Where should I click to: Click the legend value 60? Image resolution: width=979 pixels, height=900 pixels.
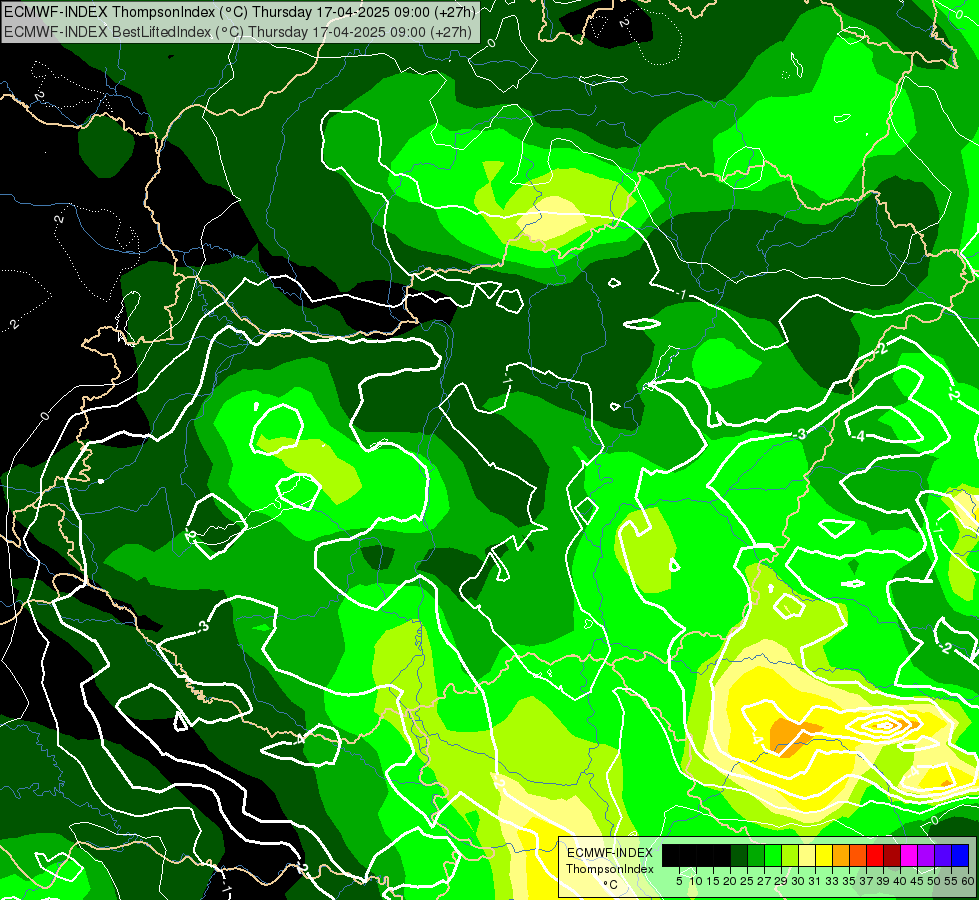[x=968, y=881]
